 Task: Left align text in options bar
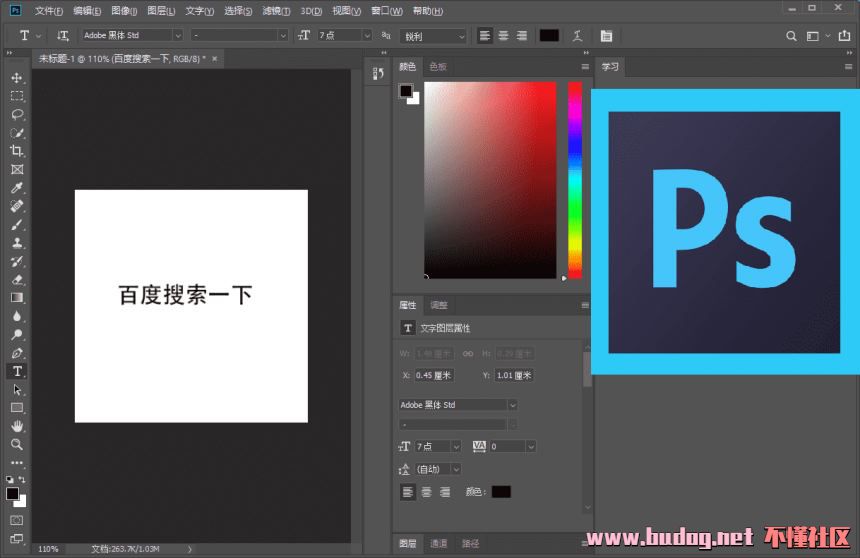click(485, 36)
